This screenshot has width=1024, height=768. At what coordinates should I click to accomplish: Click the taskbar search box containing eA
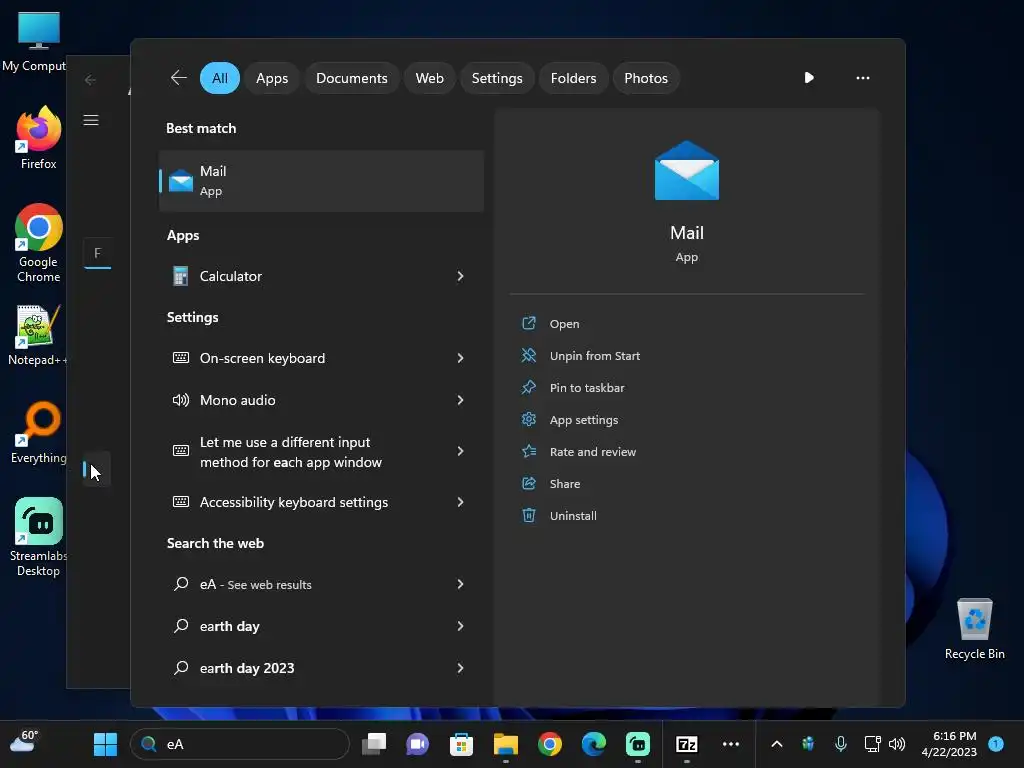tap(240, 744)
